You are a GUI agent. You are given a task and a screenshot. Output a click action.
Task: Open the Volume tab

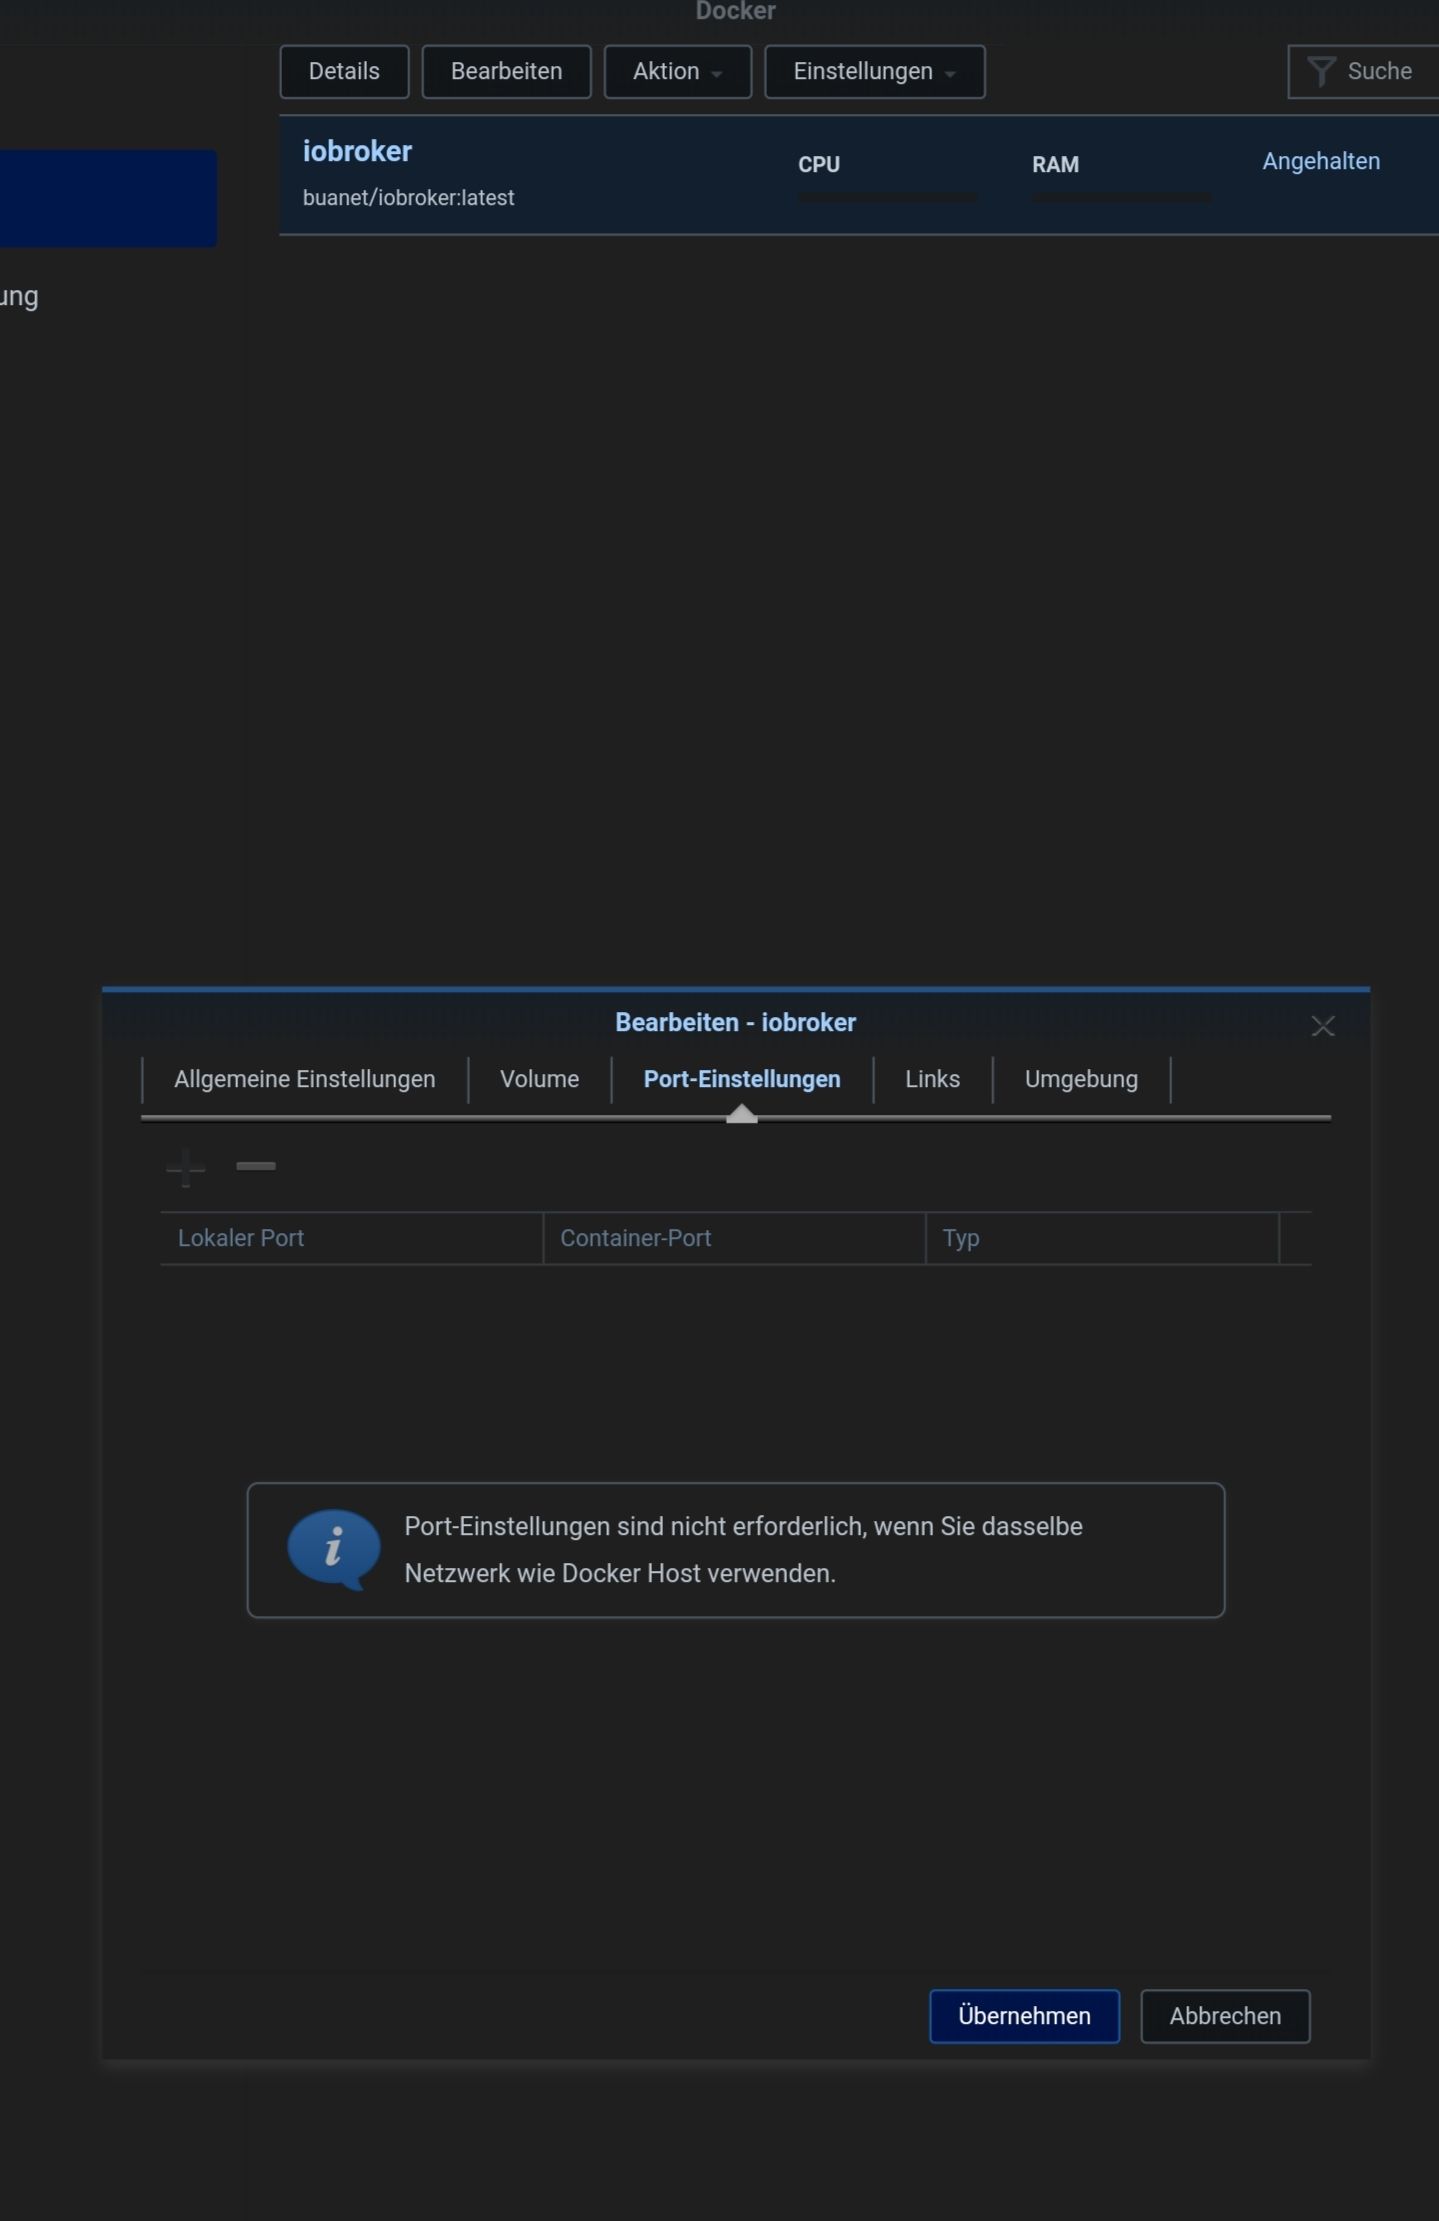540,1080
